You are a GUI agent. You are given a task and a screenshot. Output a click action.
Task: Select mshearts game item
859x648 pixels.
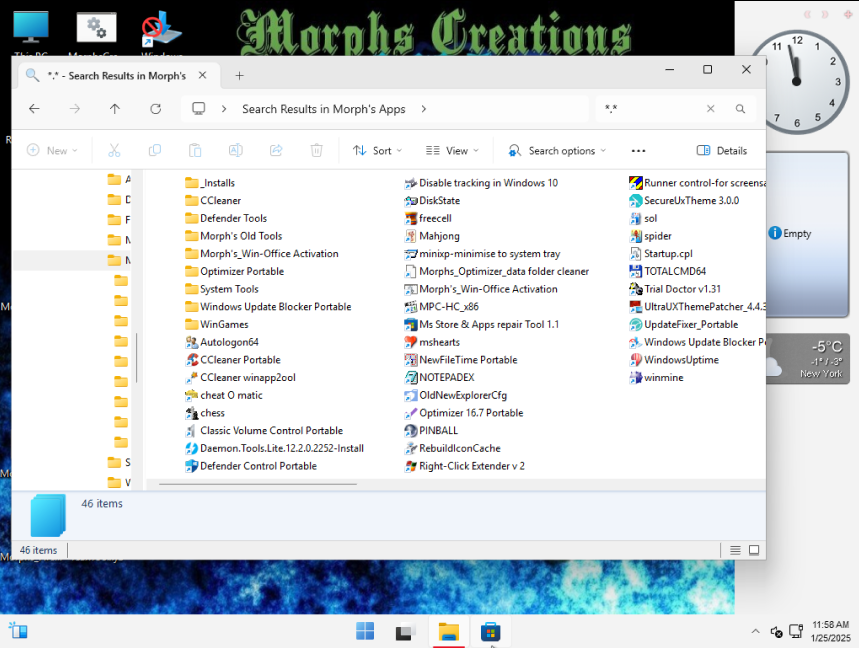(x=432, y=342)
